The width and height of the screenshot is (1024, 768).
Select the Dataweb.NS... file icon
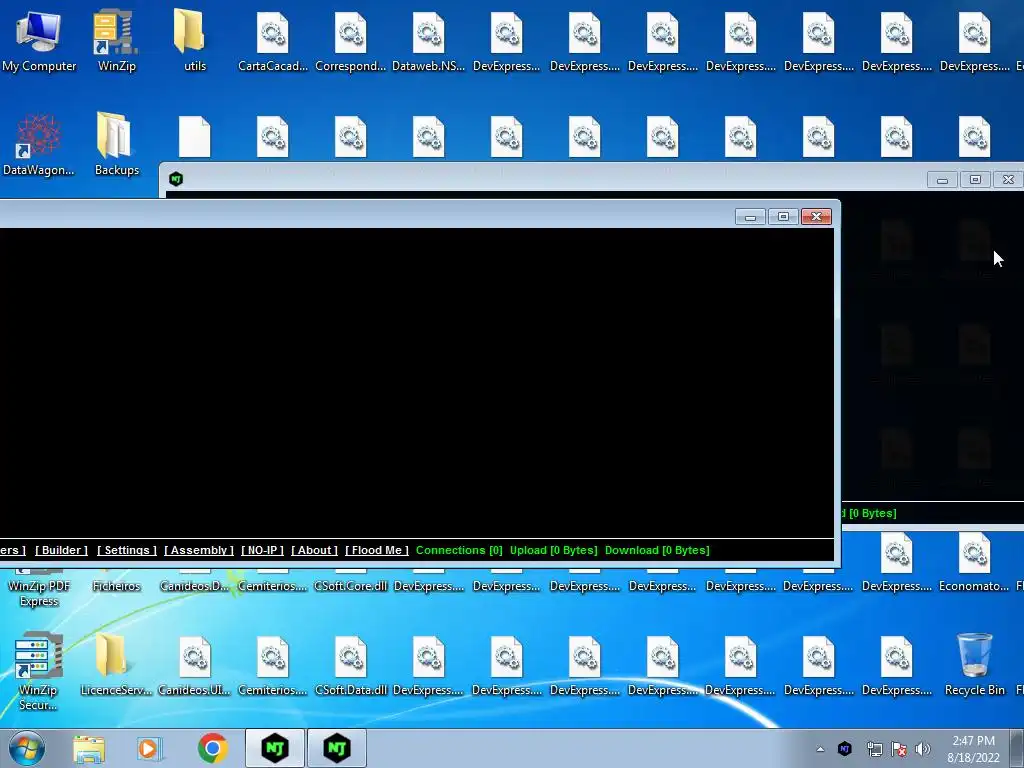428,40
